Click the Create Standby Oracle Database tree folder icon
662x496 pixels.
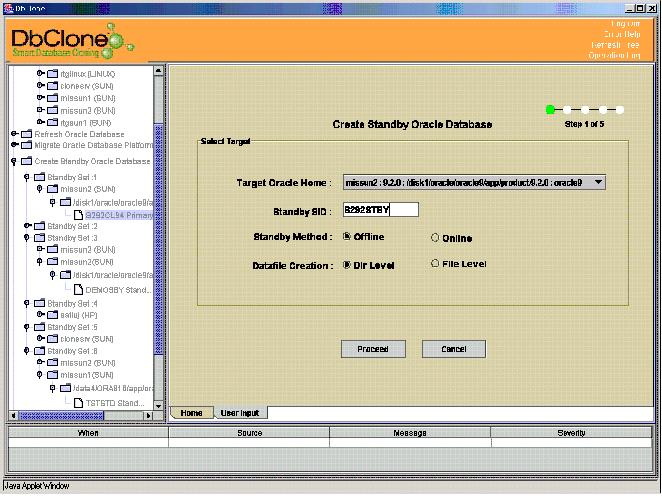coord(27,161)
